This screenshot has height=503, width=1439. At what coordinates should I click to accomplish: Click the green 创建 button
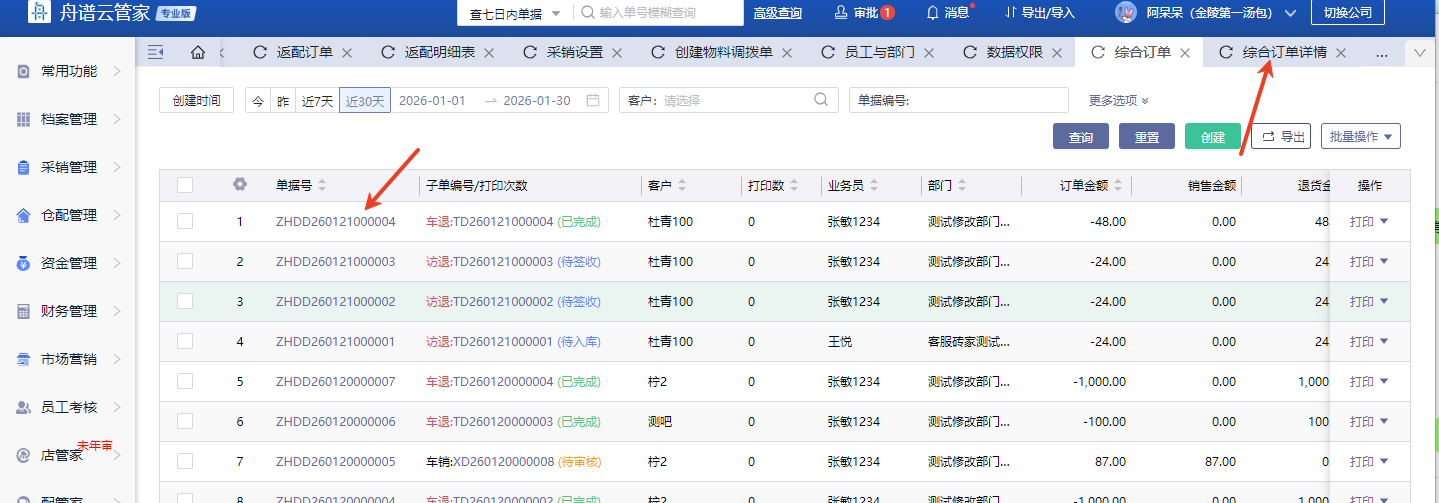(1212, 137)
